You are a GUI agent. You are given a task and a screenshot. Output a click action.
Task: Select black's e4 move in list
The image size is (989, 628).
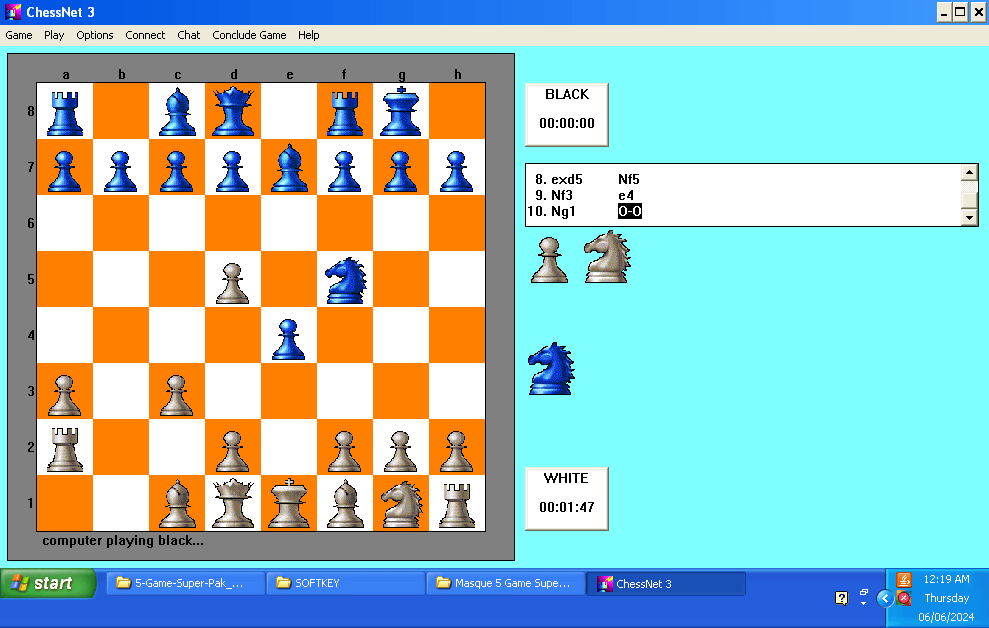tap(626, 195)
